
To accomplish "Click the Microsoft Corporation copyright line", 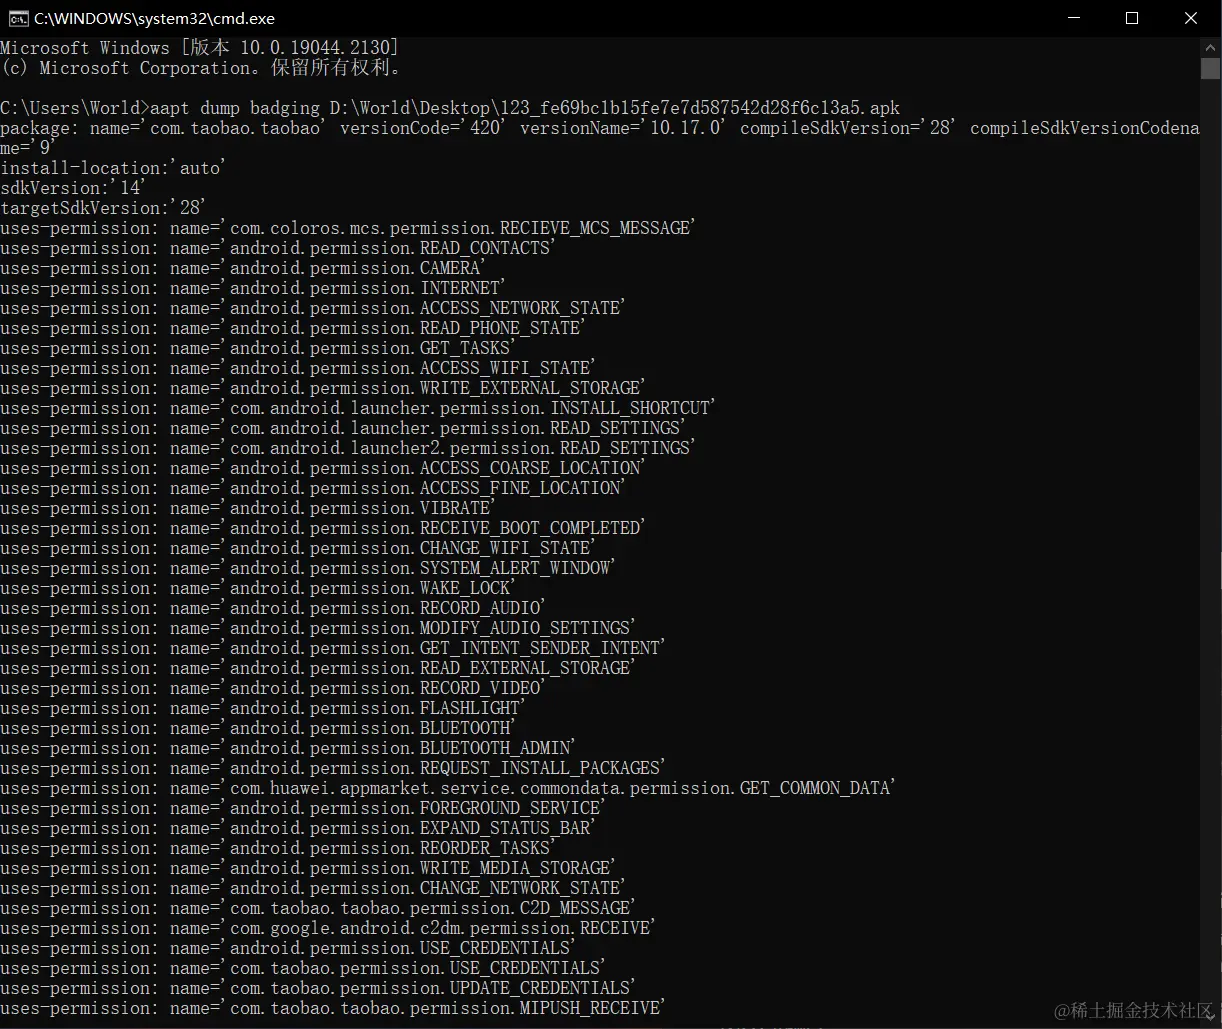I will tap(202, 68).
